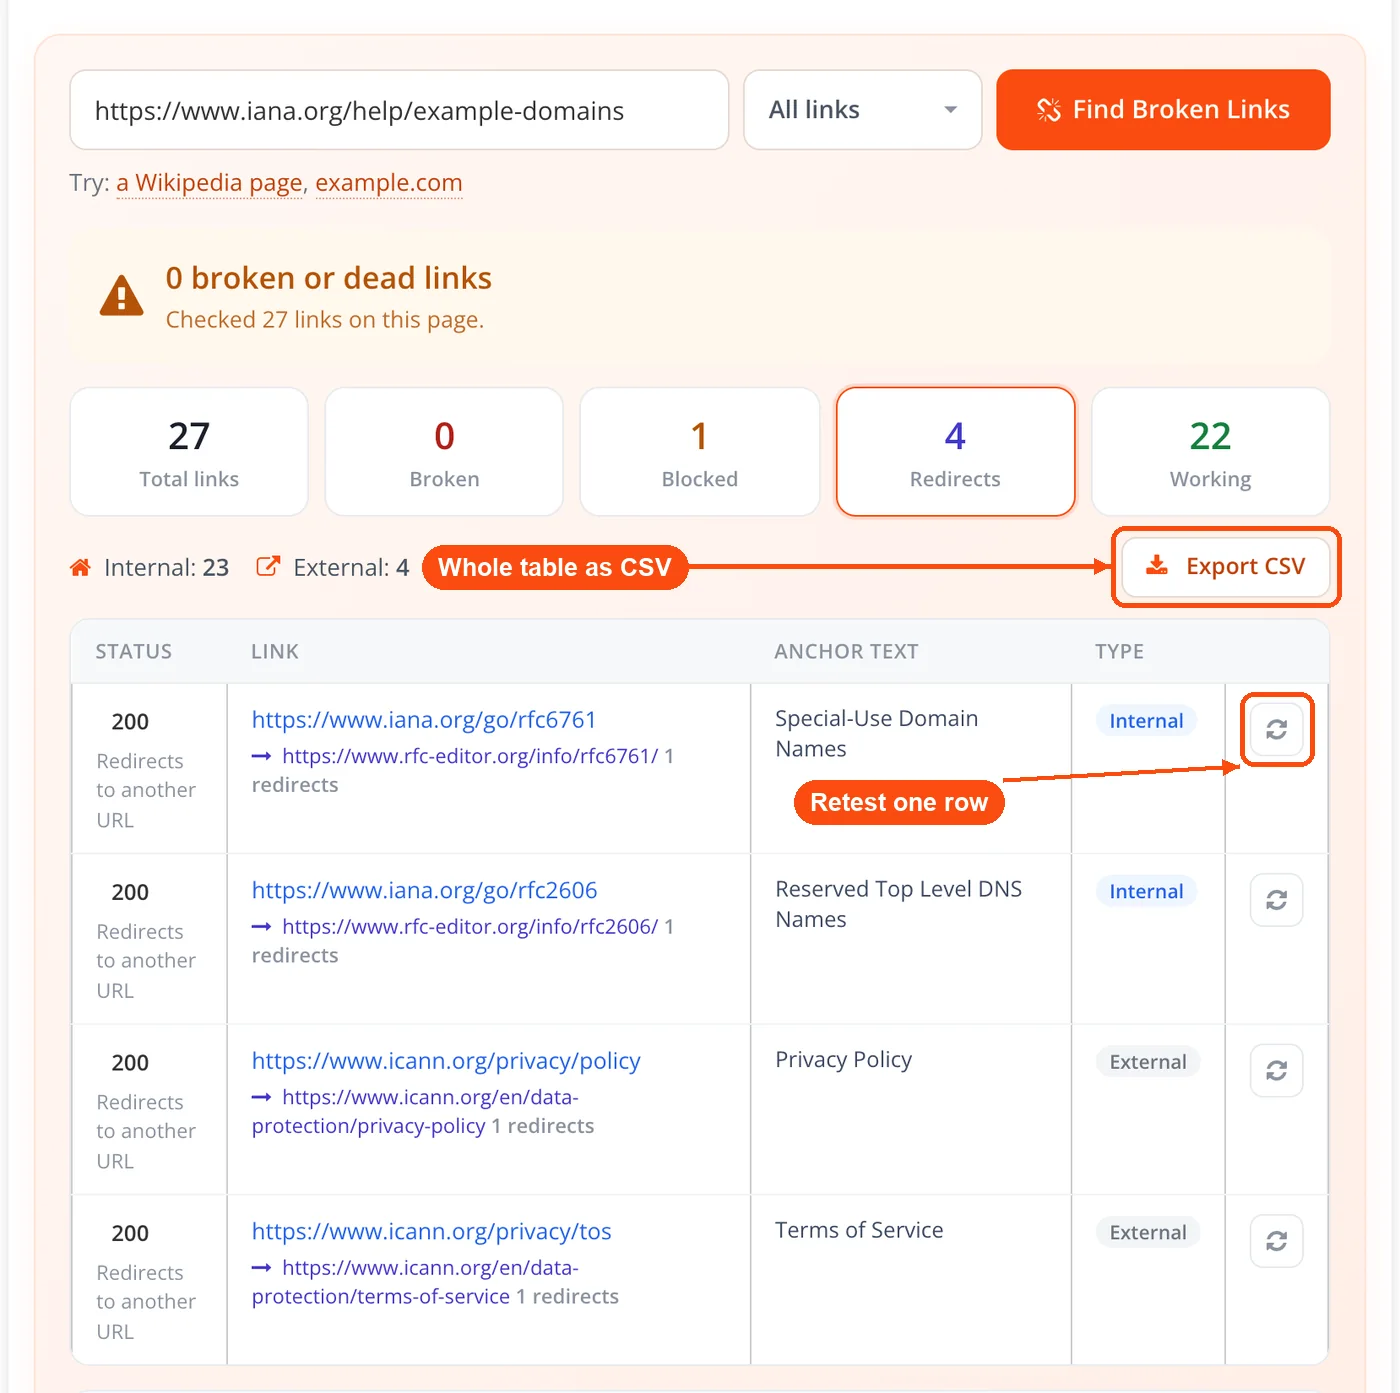The height and width of the screenshot is (1393, 1400).
Task: Try the example.com sample link
Action: click(x=389, y=183)
